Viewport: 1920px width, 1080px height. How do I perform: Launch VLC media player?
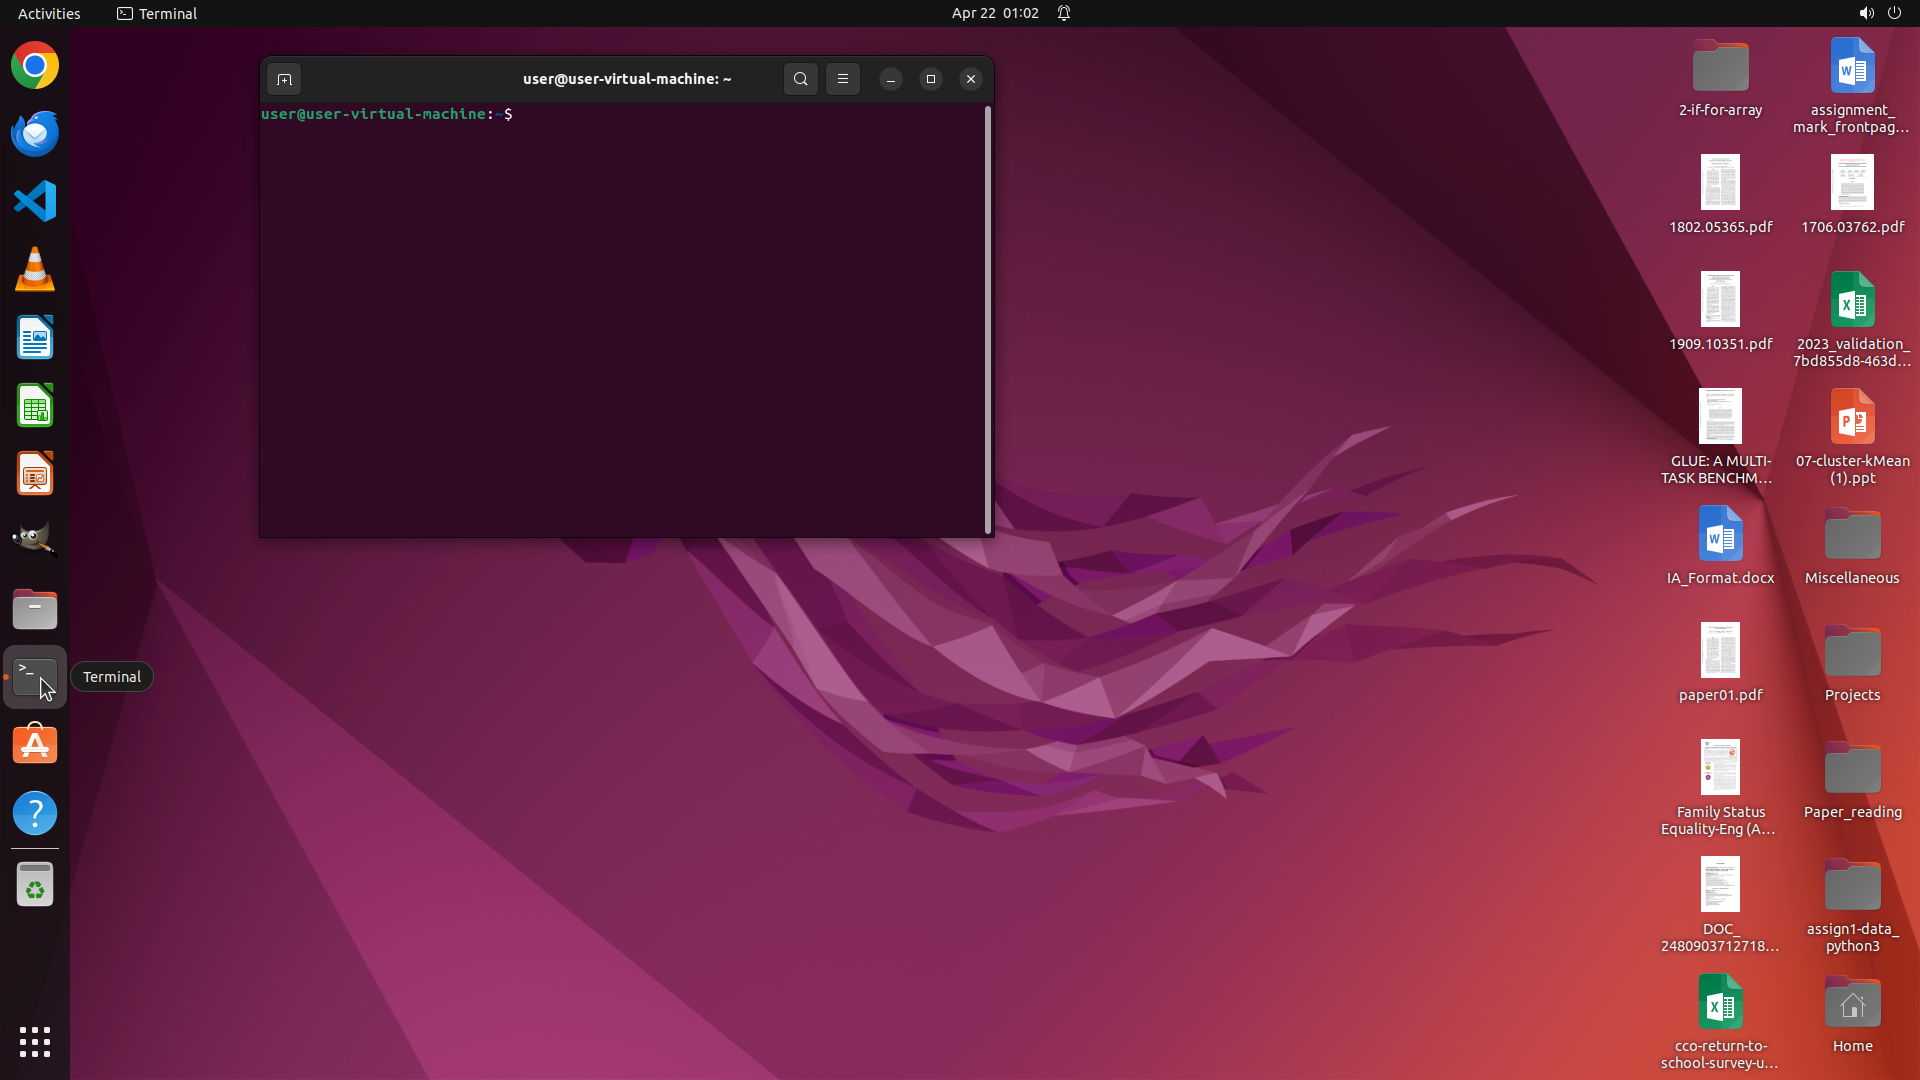[x=35, y=270]
